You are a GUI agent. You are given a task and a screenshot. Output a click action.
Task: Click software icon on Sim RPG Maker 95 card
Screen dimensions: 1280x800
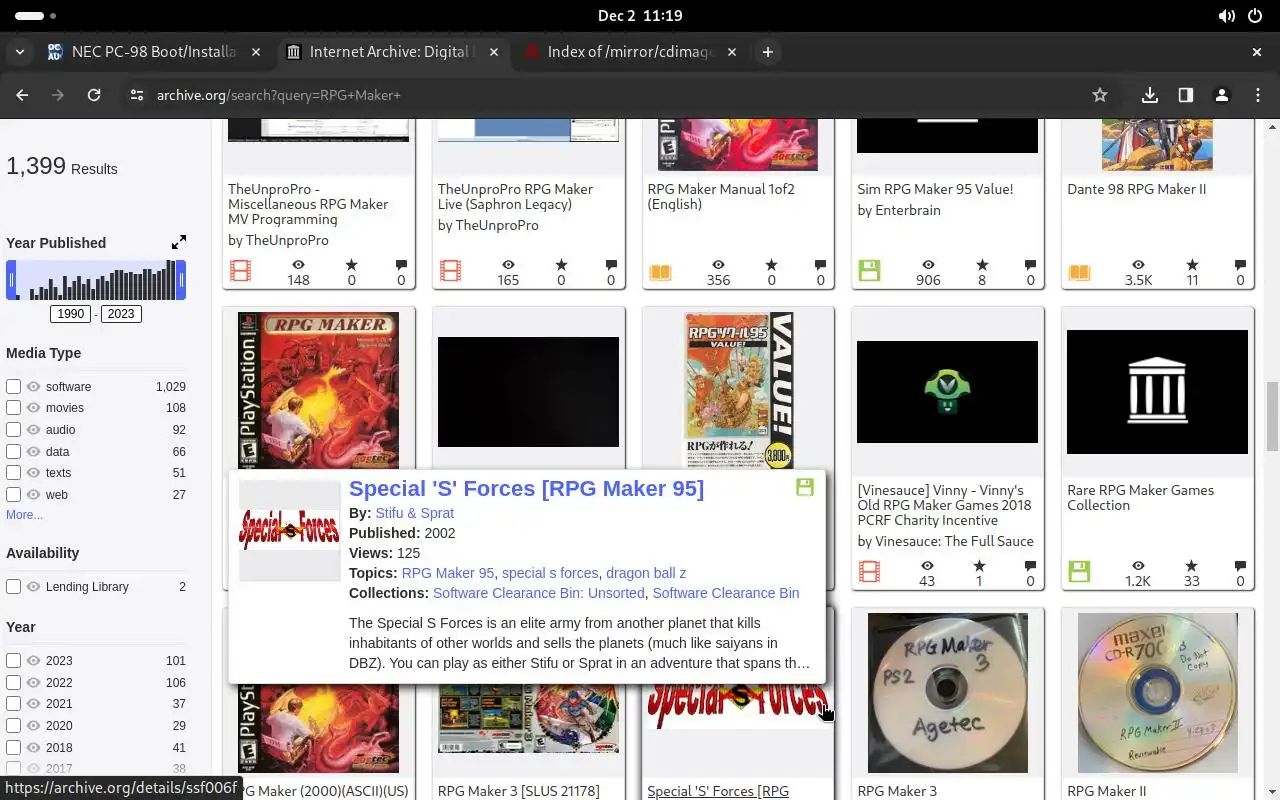pyautogui.click(x=869, y=271)
